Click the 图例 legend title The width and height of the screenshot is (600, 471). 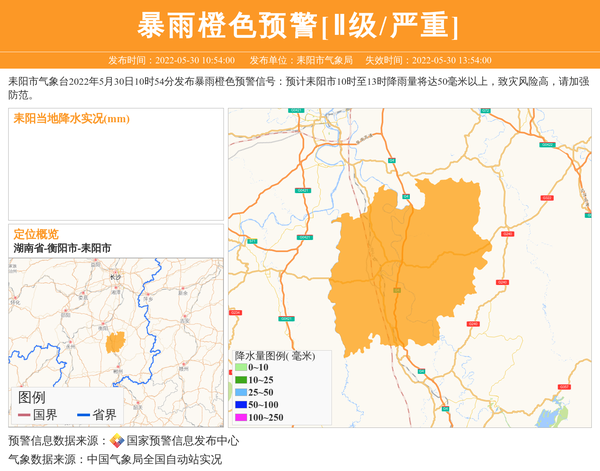32,398
